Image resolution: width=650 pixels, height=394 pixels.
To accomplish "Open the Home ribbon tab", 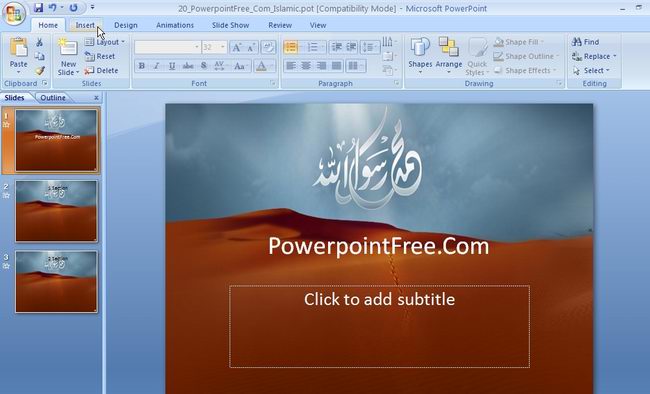I will tap(48, 25).
